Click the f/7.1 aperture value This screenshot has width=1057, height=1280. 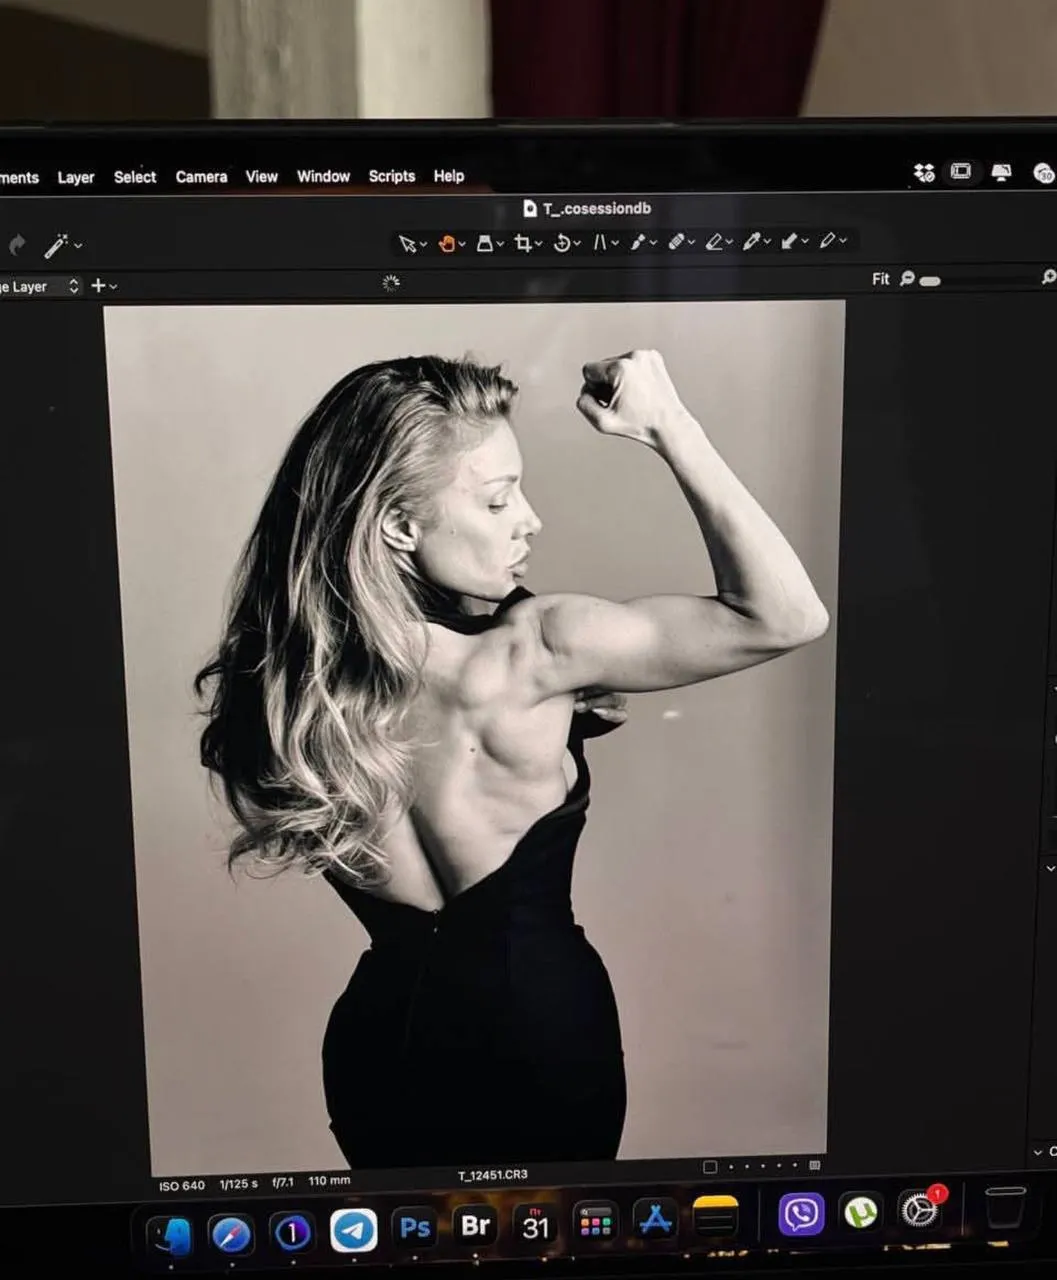click(283, 1182)
